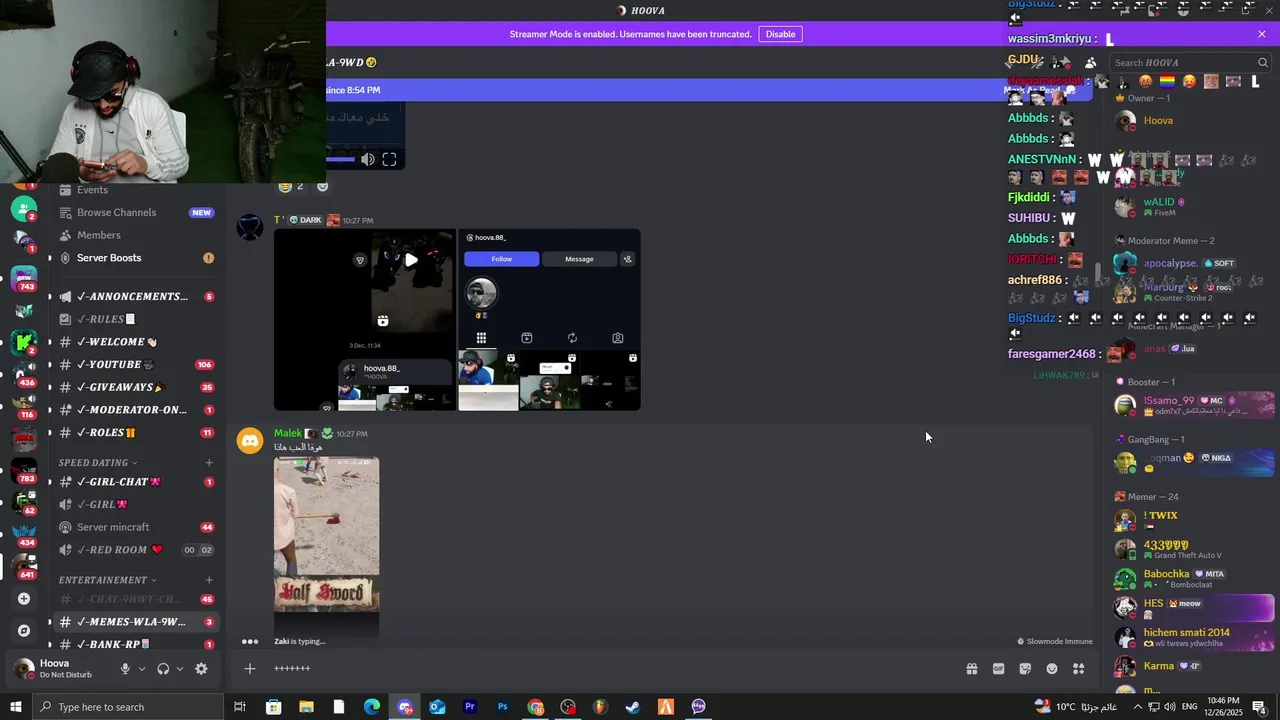Disable Streamer Mode via the Disable button
This screenshot has height=720, width=1280.
pos(780,34)
